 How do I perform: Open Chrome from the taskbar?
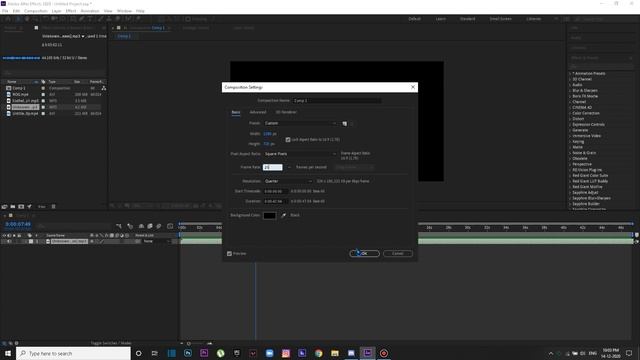pos(318,353)
